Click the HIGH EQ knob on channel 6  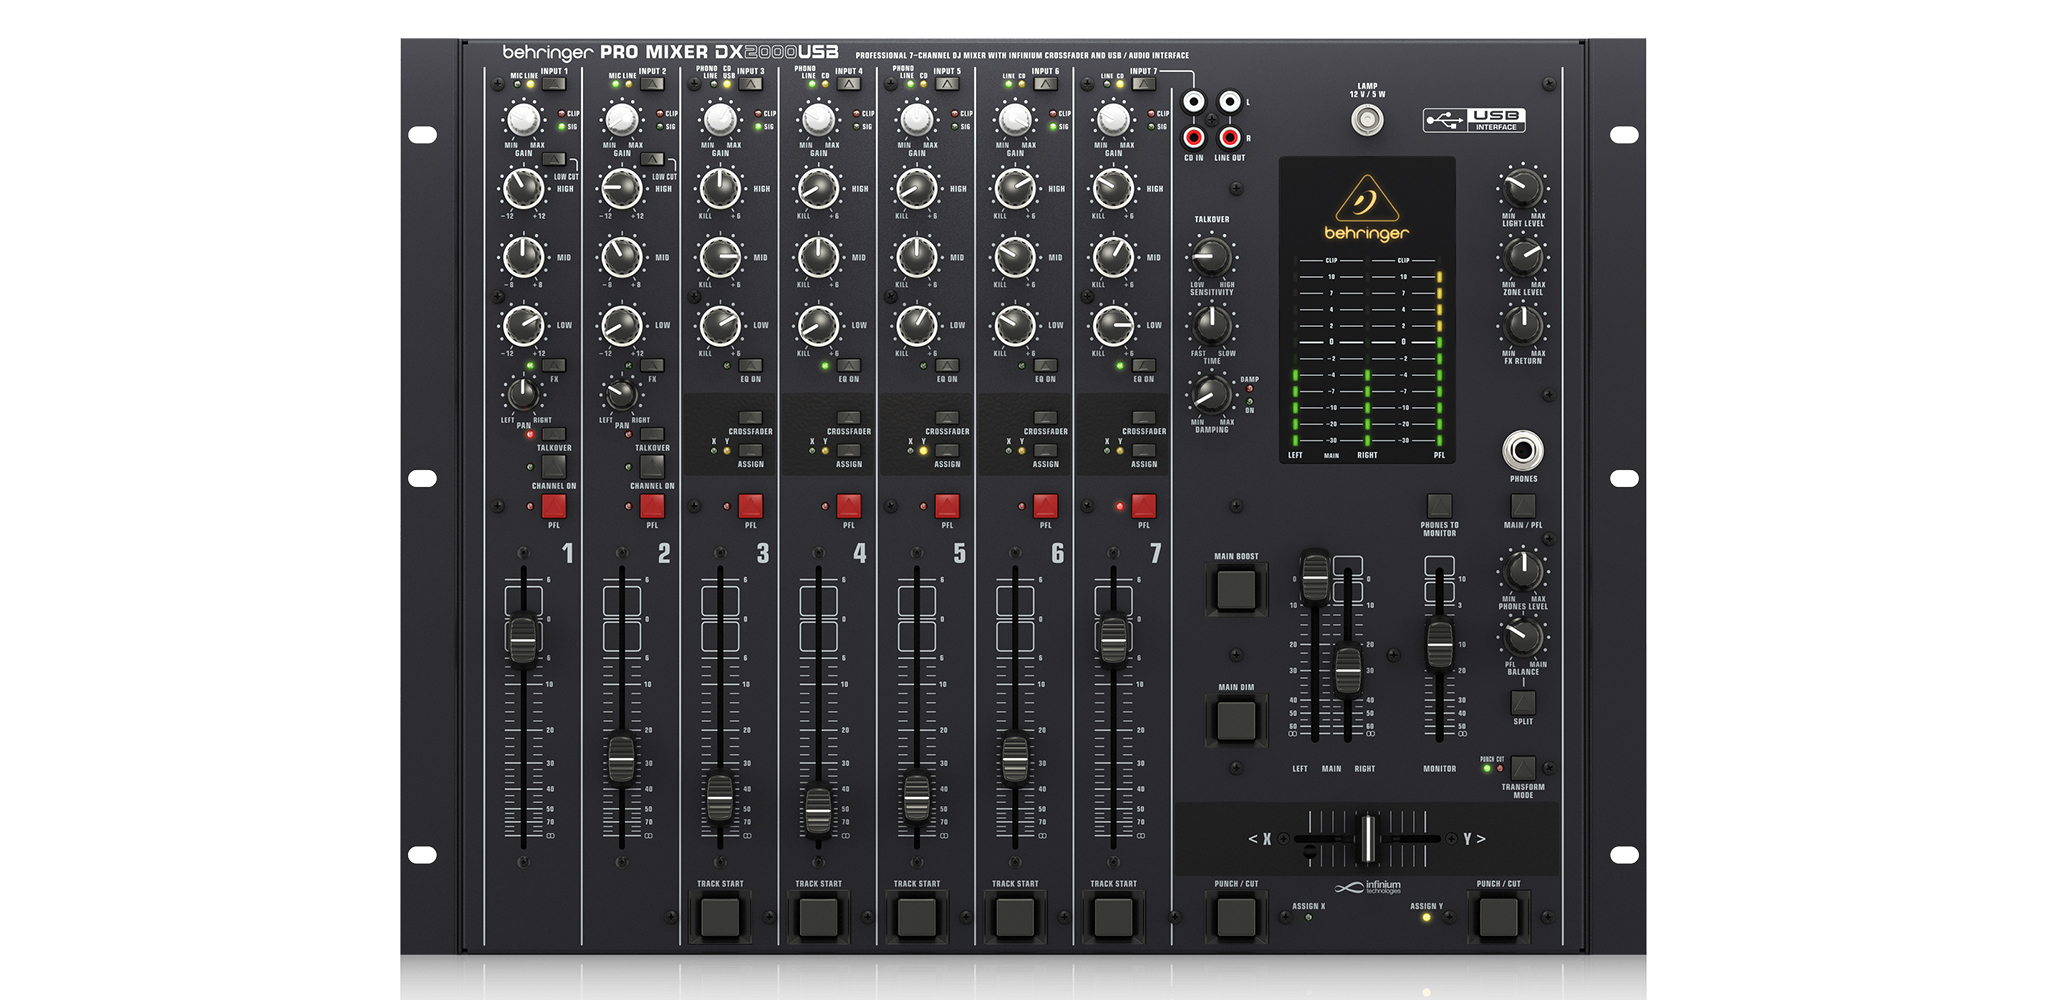[1015, 188]
